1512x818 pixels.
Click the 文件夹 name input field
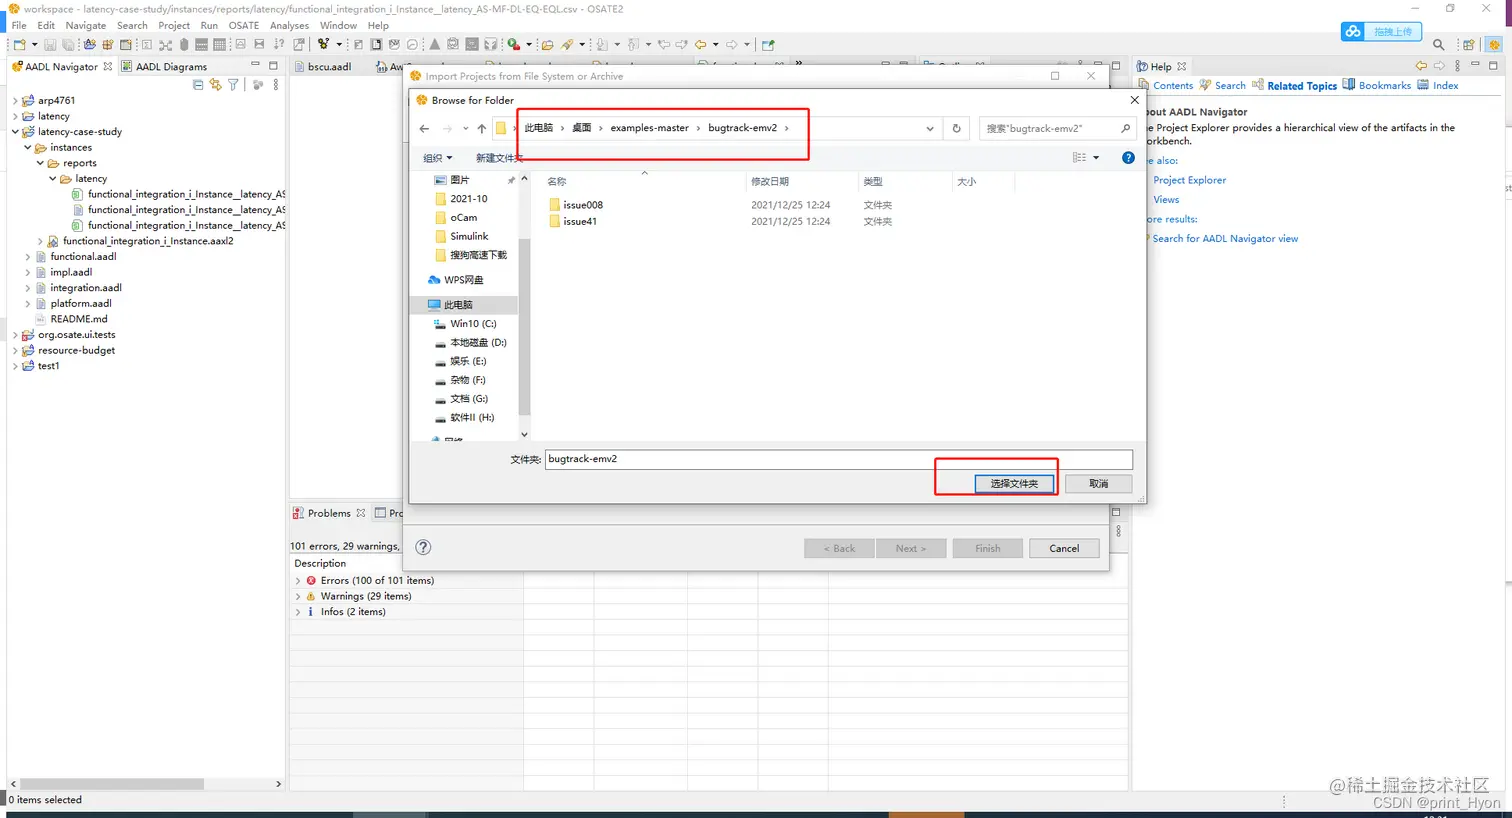point(839,459)
